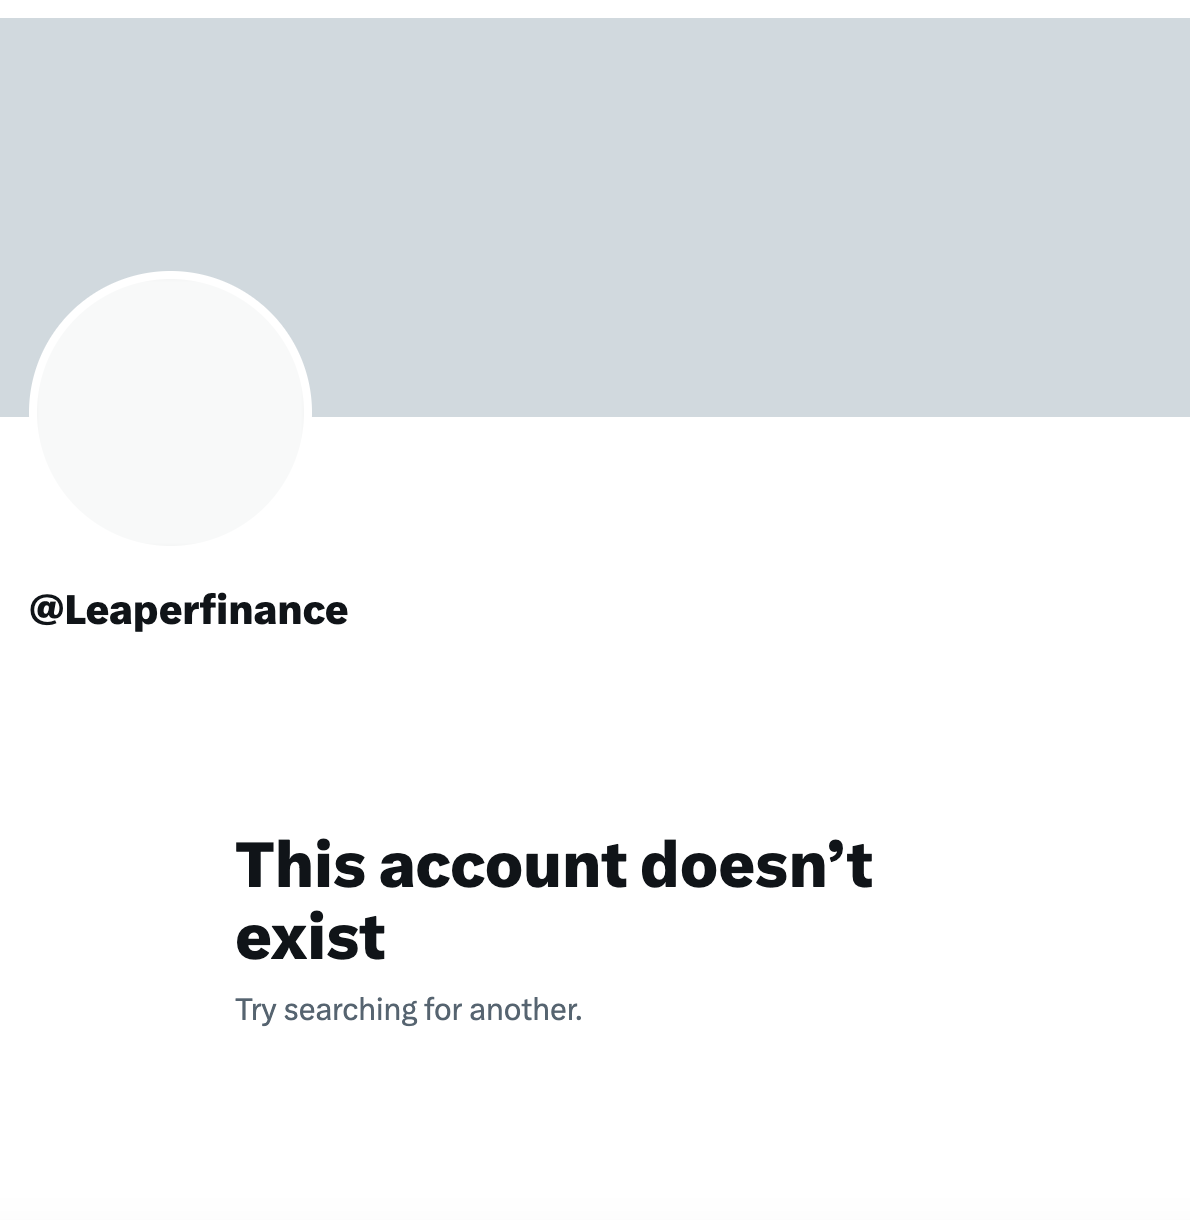Click the word "account" in the heading
The height and width of the screenshot is (1220, 1190).
(x=503, y=866)
